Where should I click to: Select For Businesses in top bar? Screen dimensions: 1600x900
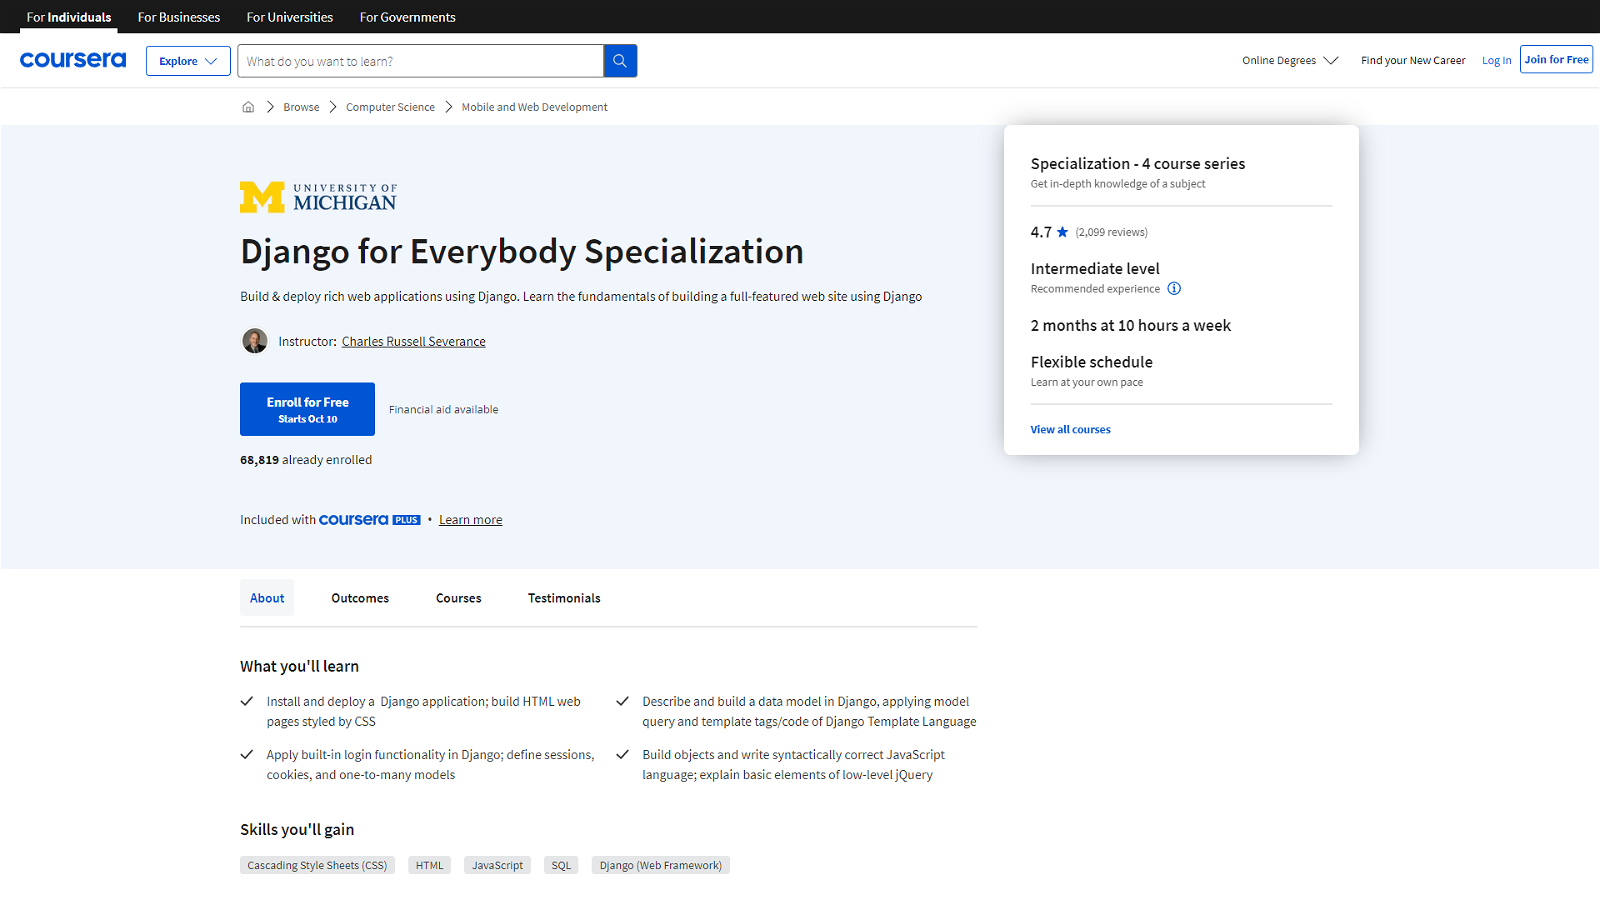coord(179,17)
